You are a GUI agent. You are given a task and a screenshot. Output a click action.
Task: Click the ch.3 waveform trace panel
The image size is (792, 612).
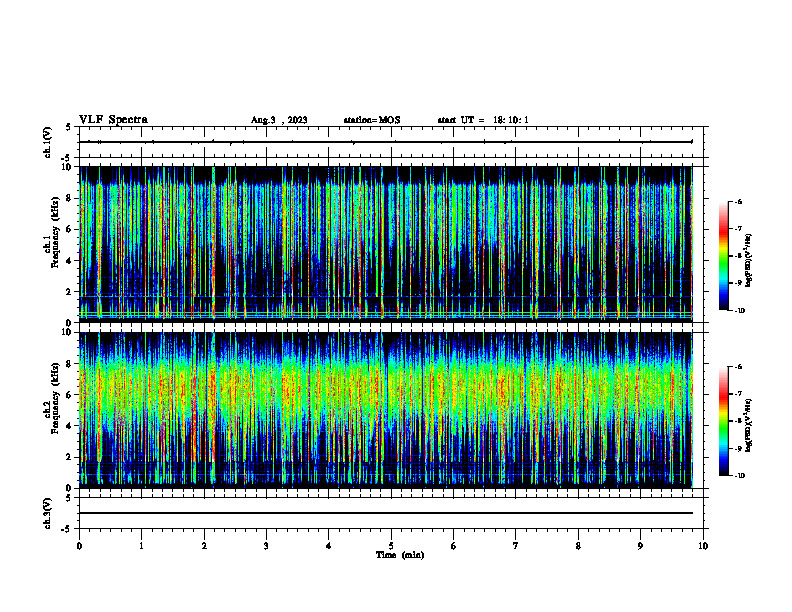tap(391, 513)
